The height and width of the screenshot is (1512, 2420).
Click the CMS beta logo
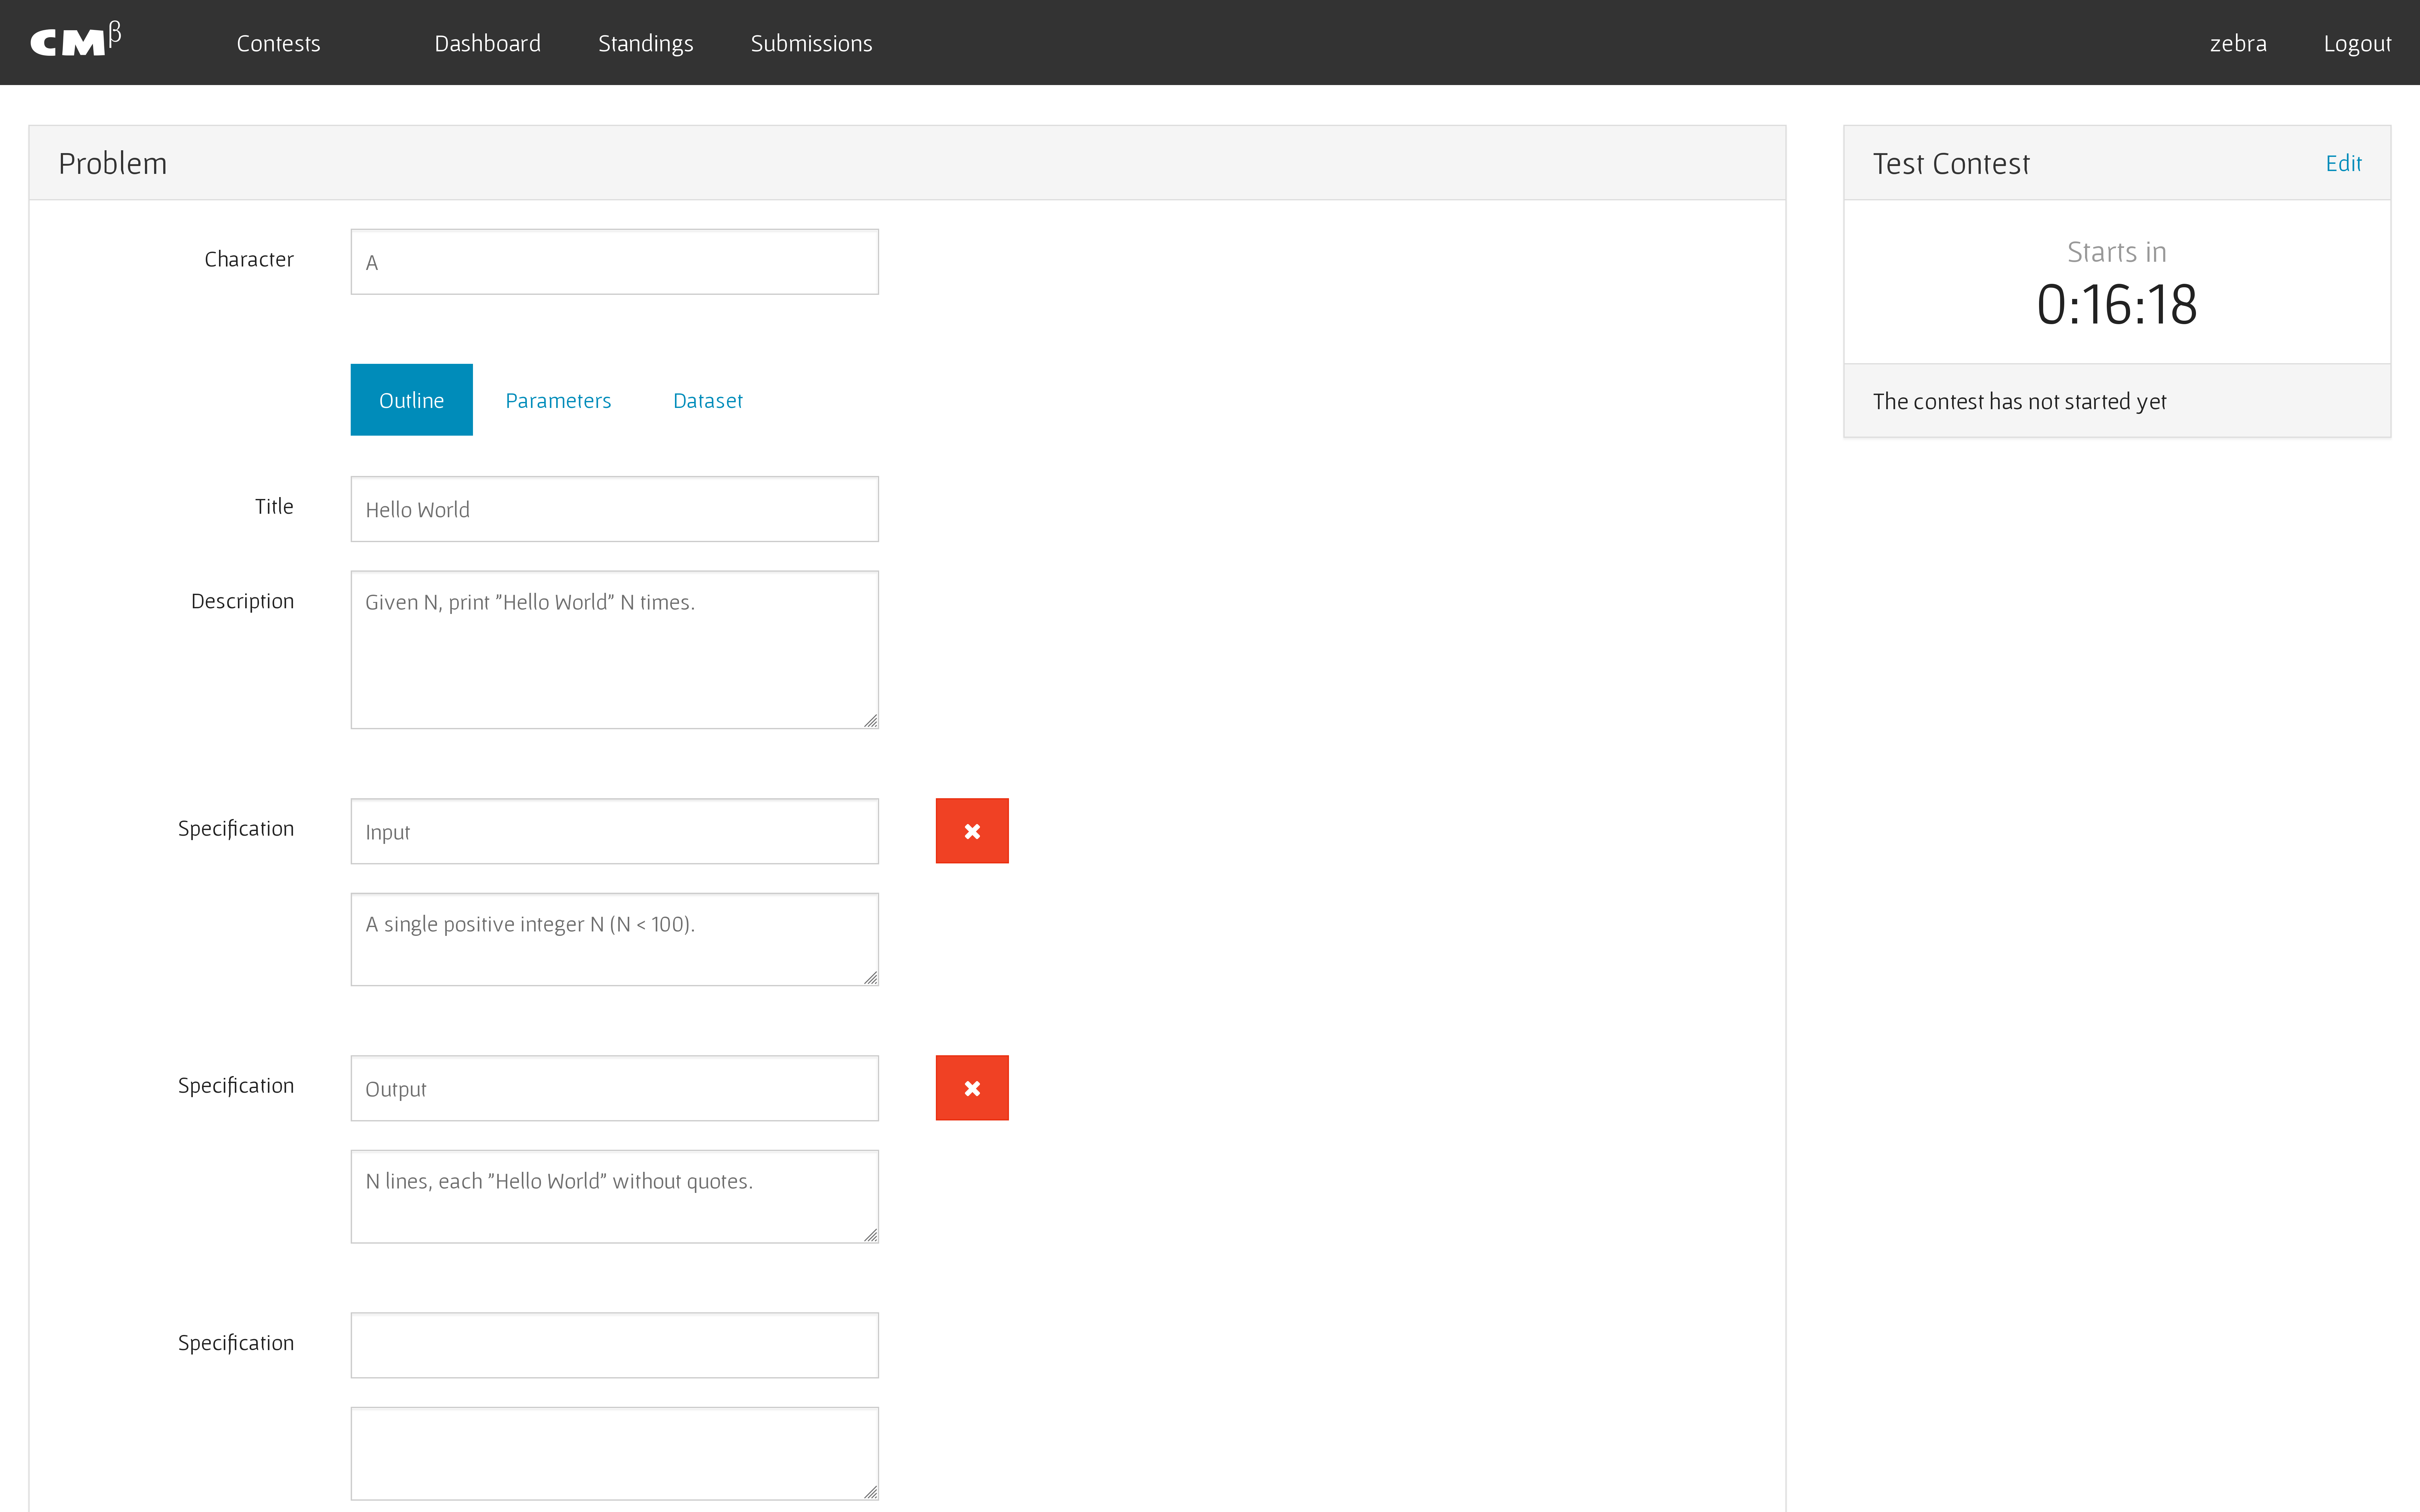pos(75,42)
